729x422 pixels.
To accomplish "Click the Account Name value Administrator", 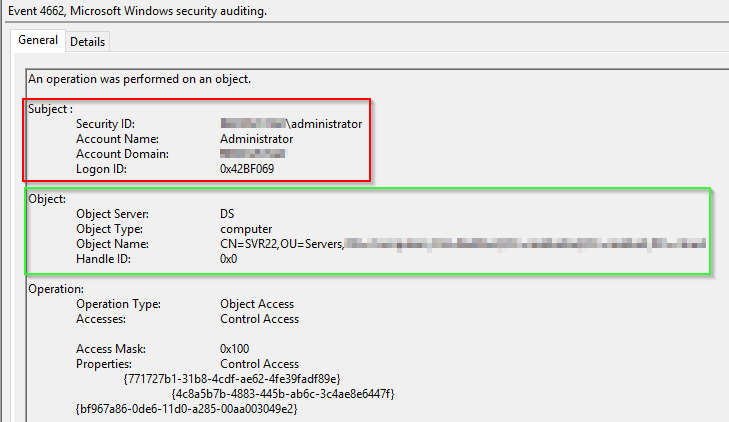I will click(x=257, y=139).
